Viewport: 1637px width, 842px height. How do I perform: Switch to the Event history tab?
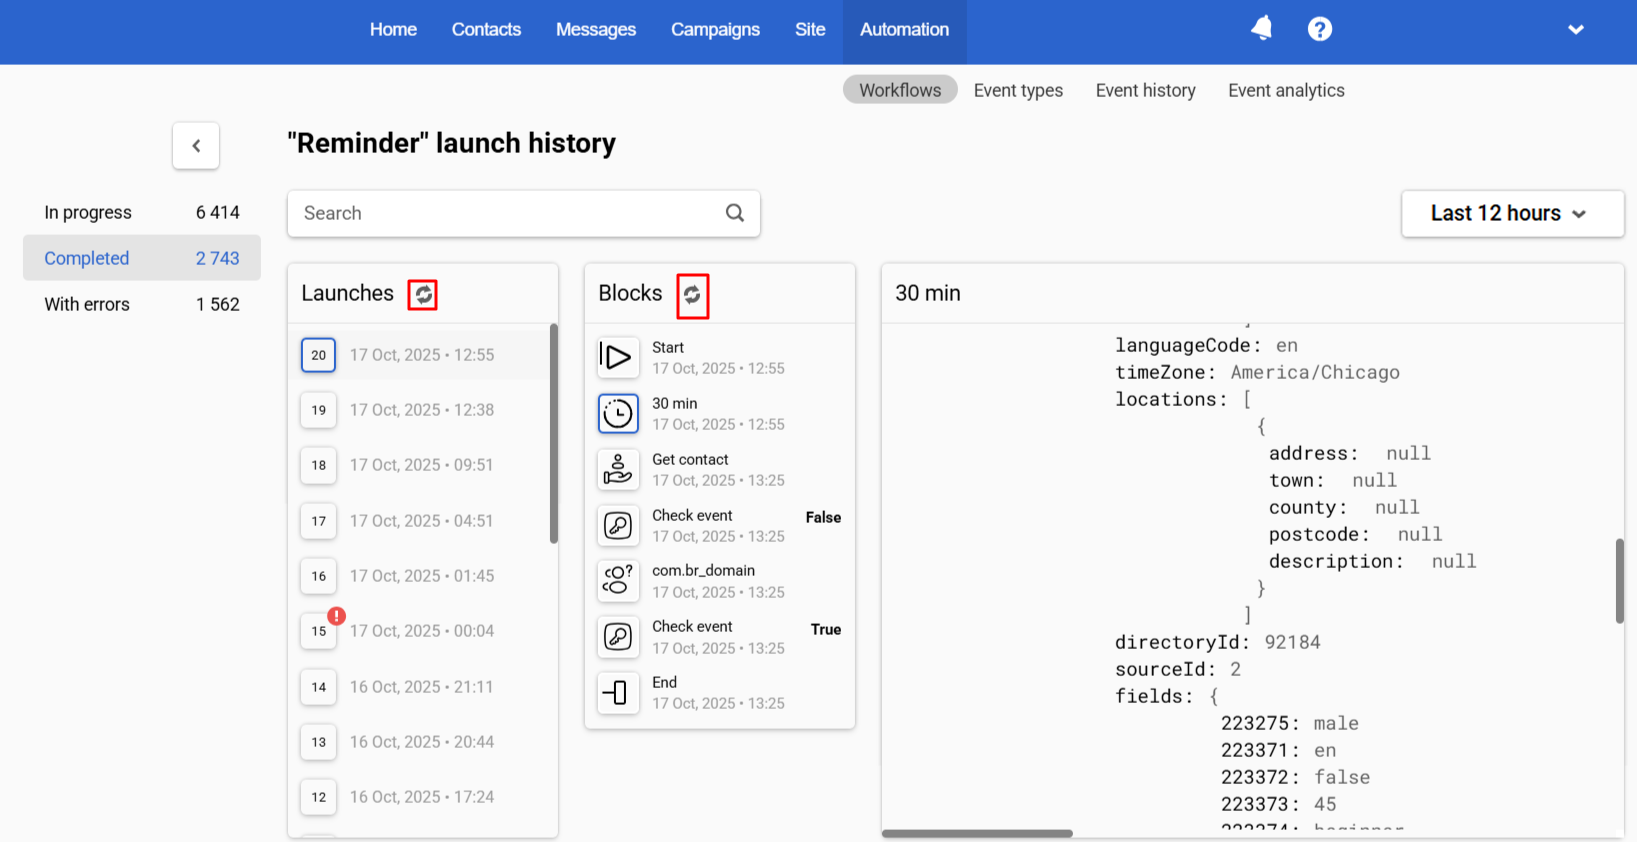[1145, 90]
